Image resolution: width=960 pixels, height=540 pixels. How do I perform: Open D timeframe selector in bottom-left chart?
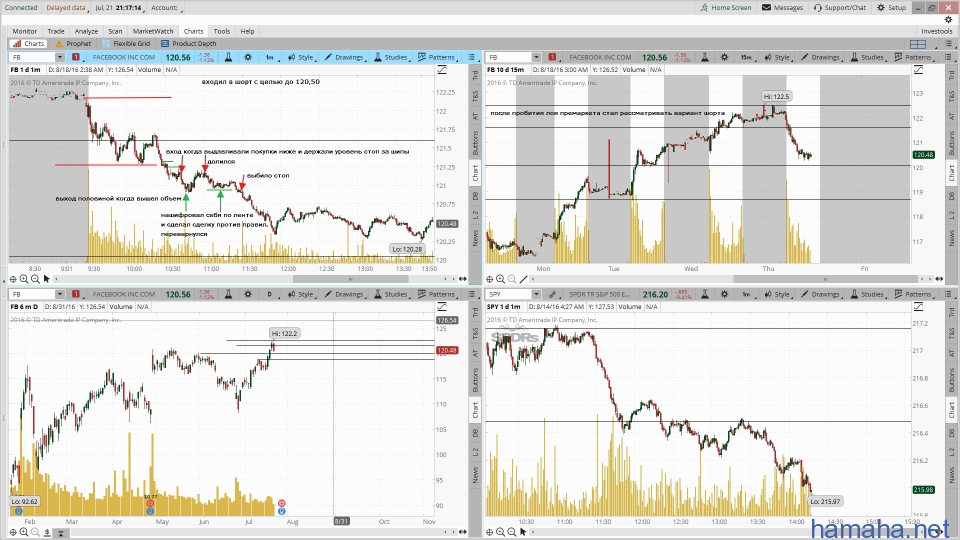[x=270, y=294]
